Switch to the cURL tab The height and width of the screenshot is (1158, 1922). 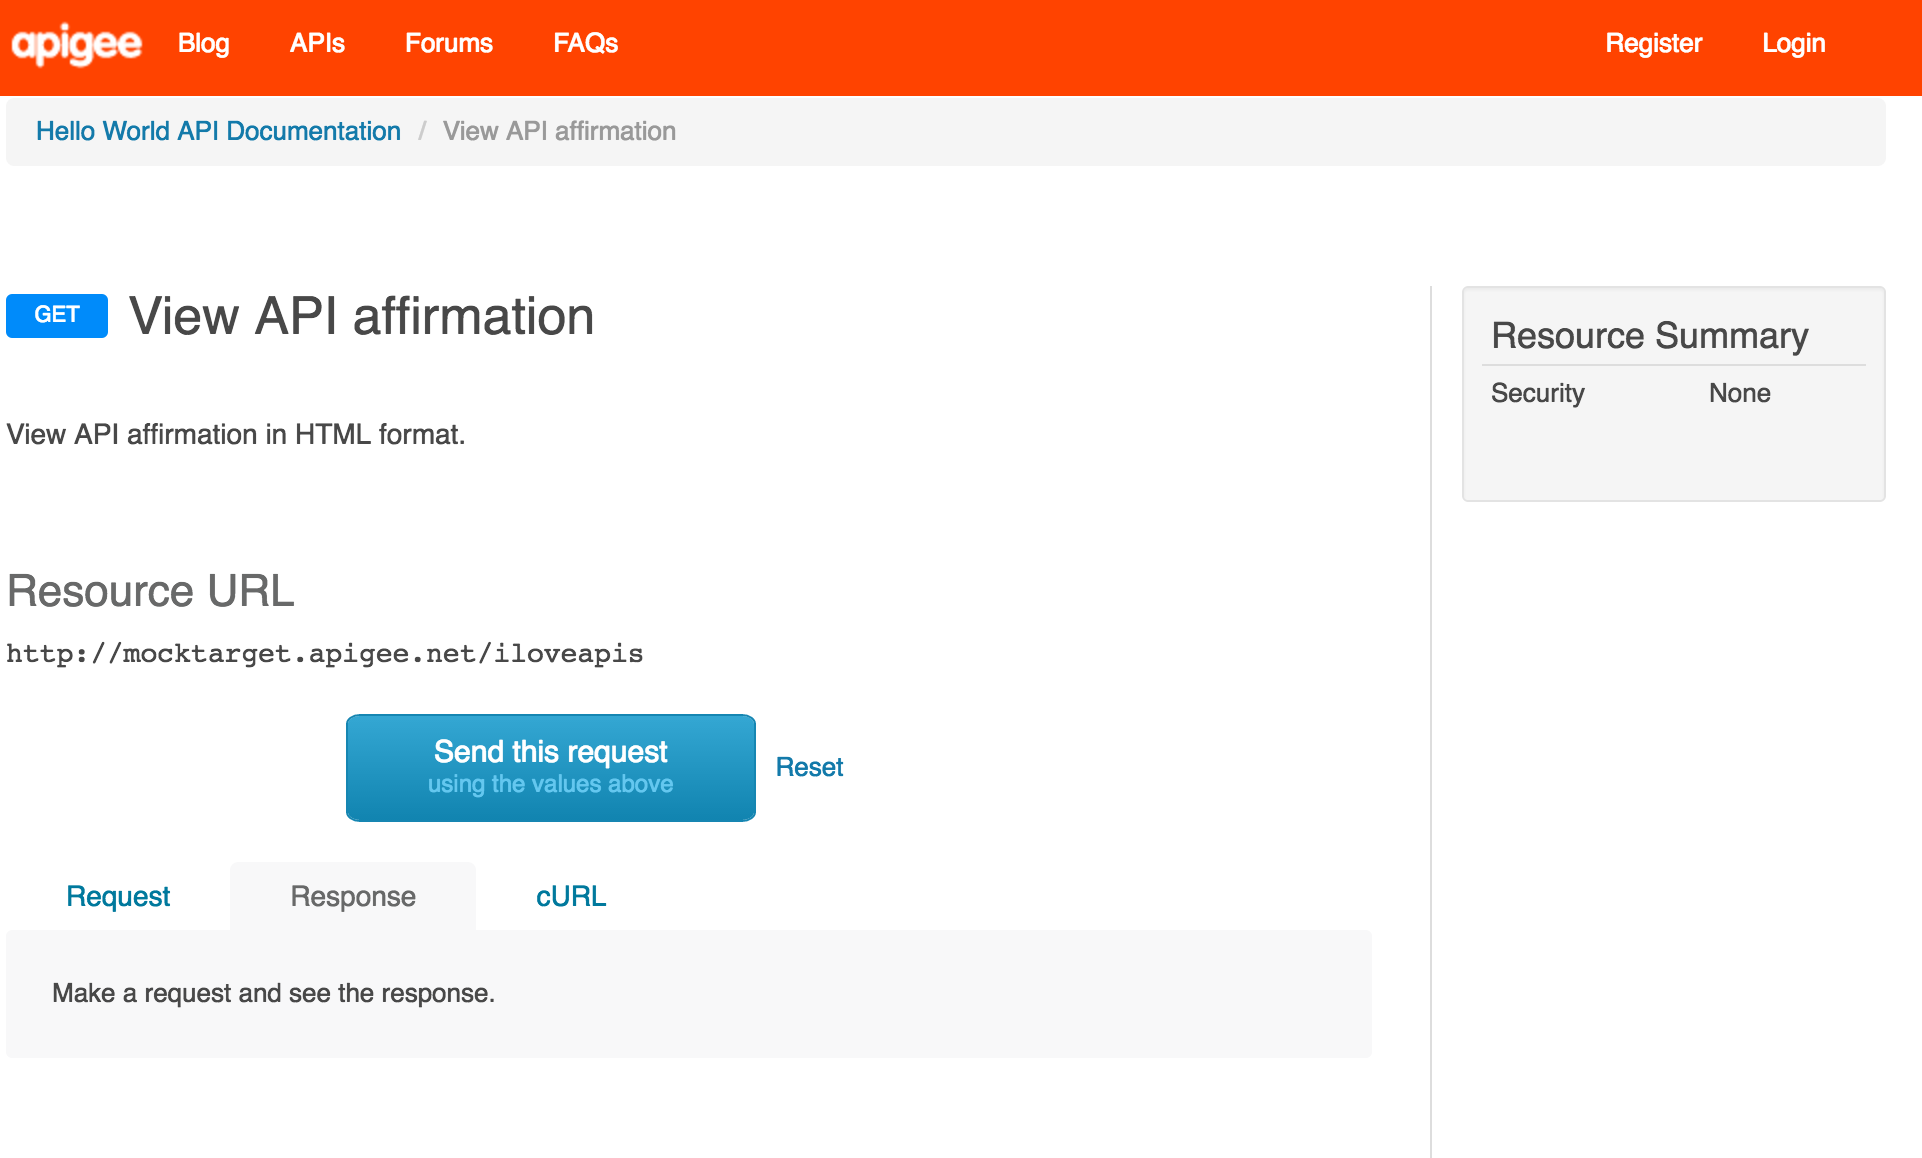pos(570,896)
